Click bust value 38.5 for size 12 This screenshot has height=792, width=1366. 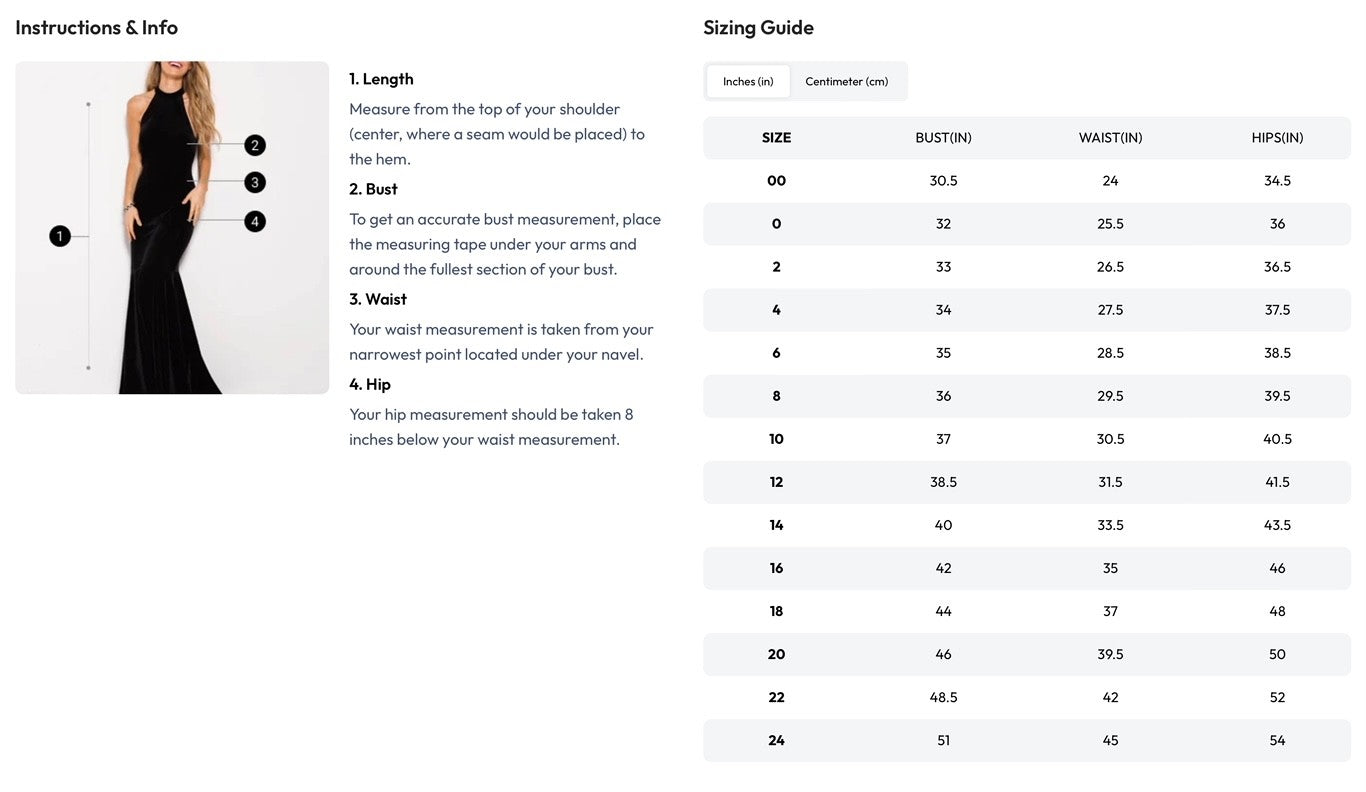943,482
